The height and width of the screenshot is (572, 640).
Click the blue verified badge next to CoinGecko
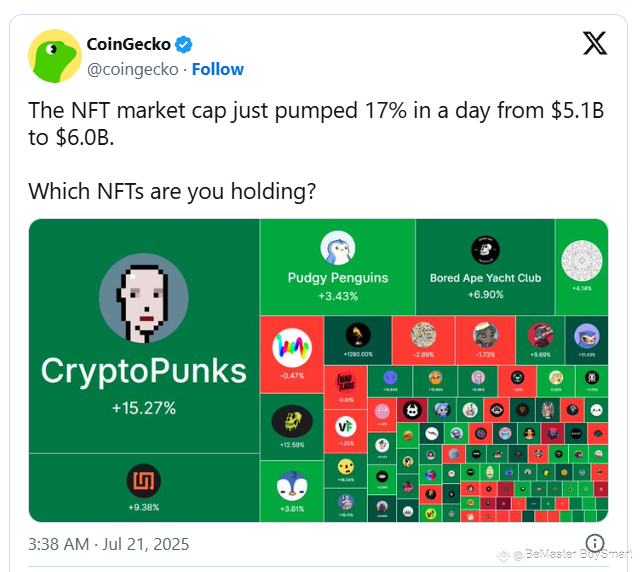point(184,45)
